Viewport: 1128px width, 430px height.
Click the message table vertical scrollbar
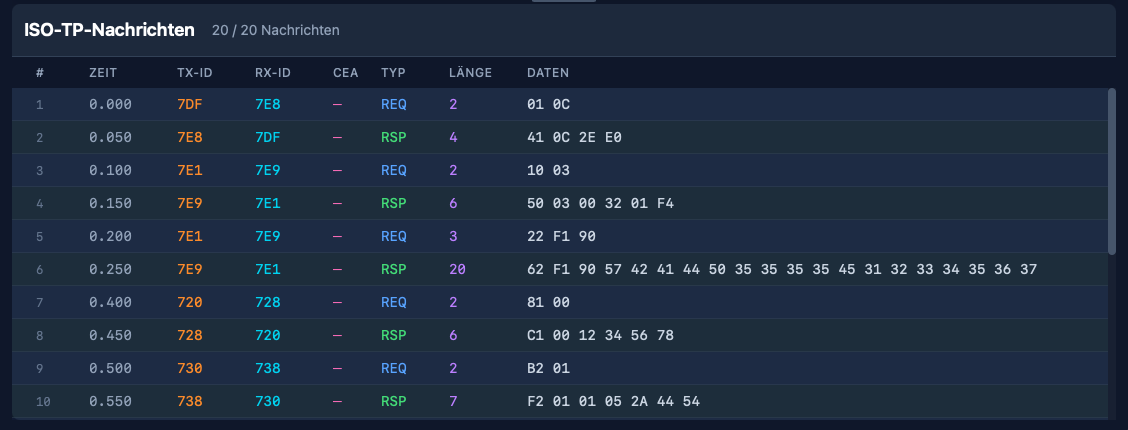(x=1111, y=170)
